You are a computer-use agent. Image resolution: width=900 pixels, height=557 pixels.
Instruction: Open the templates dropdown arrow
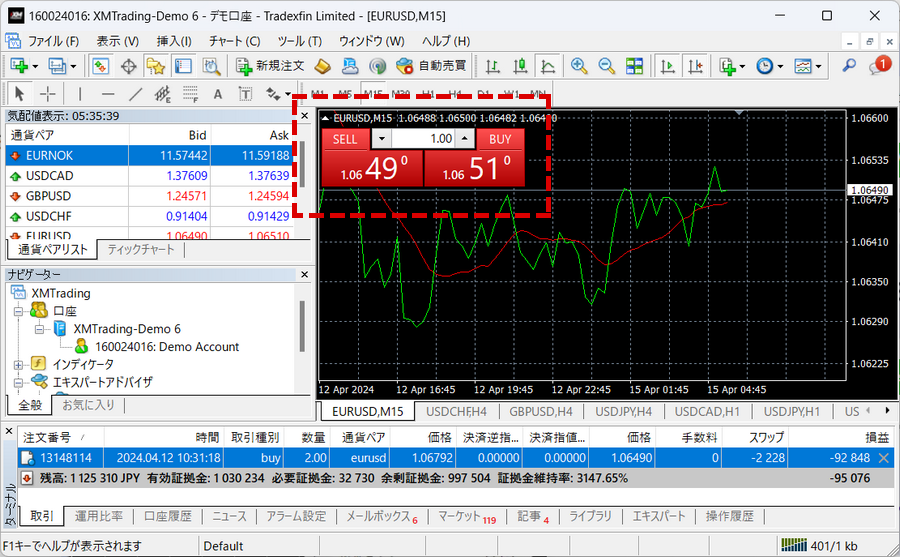(818, 67)
